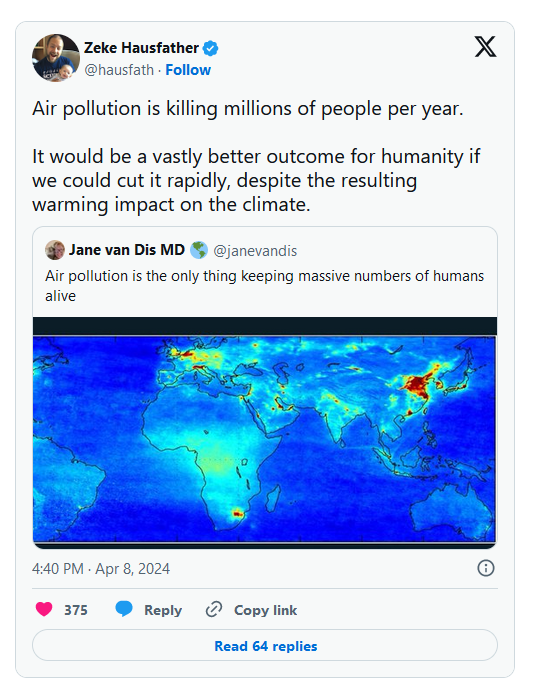Click the copy link chain icon

coord(214,609)
